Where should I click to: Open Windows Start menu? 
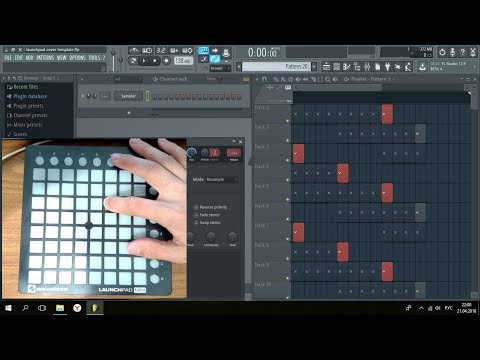point(8,308)
